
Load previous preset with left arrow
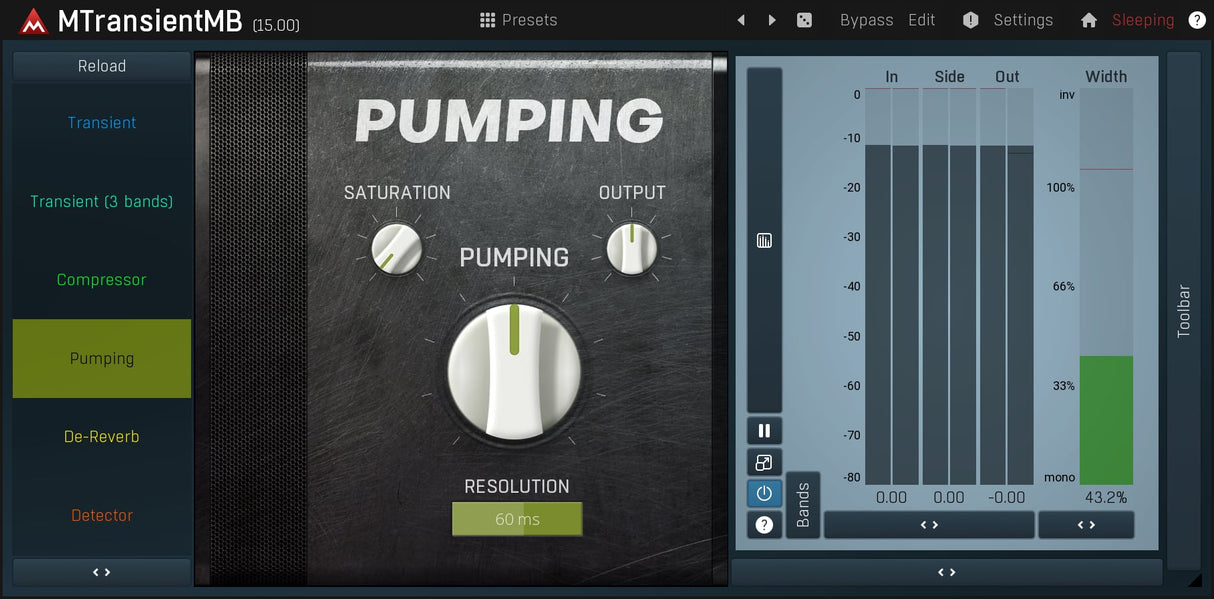click(741, 20)
